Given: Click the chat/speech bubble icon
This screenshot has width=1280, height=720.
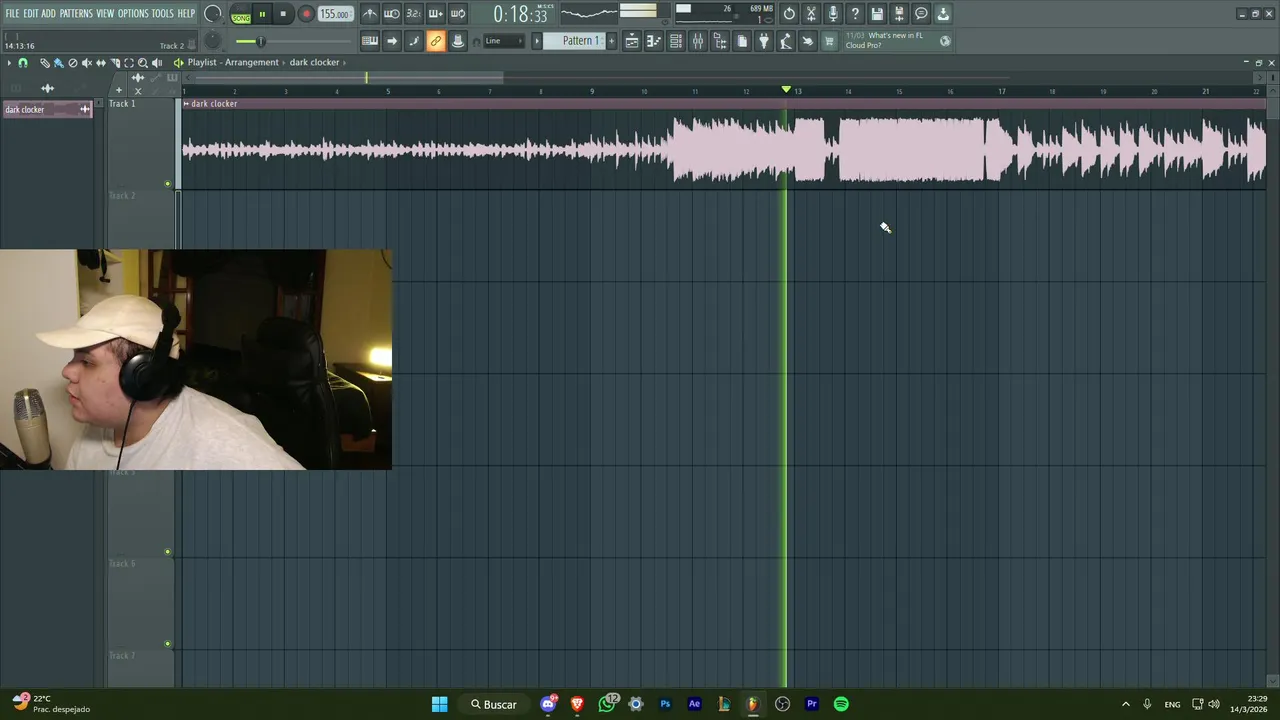Looking at the screenshot, I should 921,14.
